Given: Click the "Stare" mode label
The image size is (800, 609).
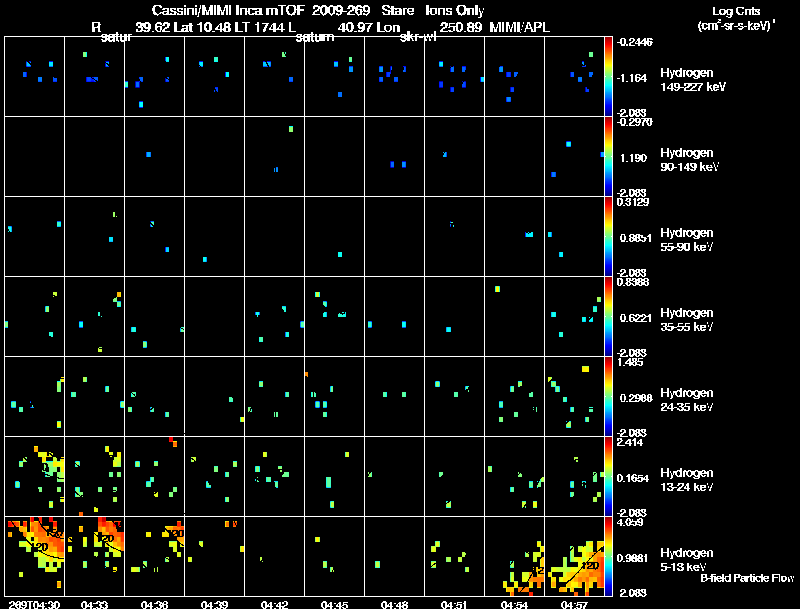Looking at the screenshot, I should click(x=397, y=11).
